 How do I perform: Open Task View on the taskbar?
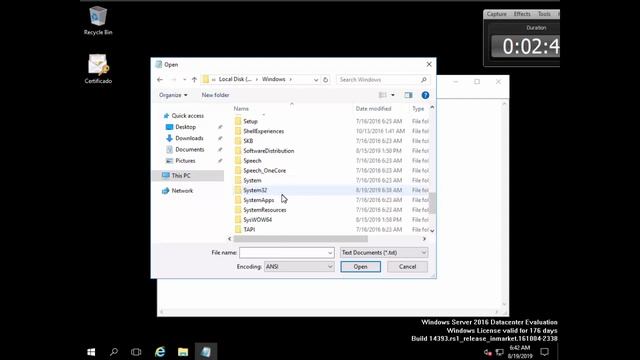pos(136,352)
